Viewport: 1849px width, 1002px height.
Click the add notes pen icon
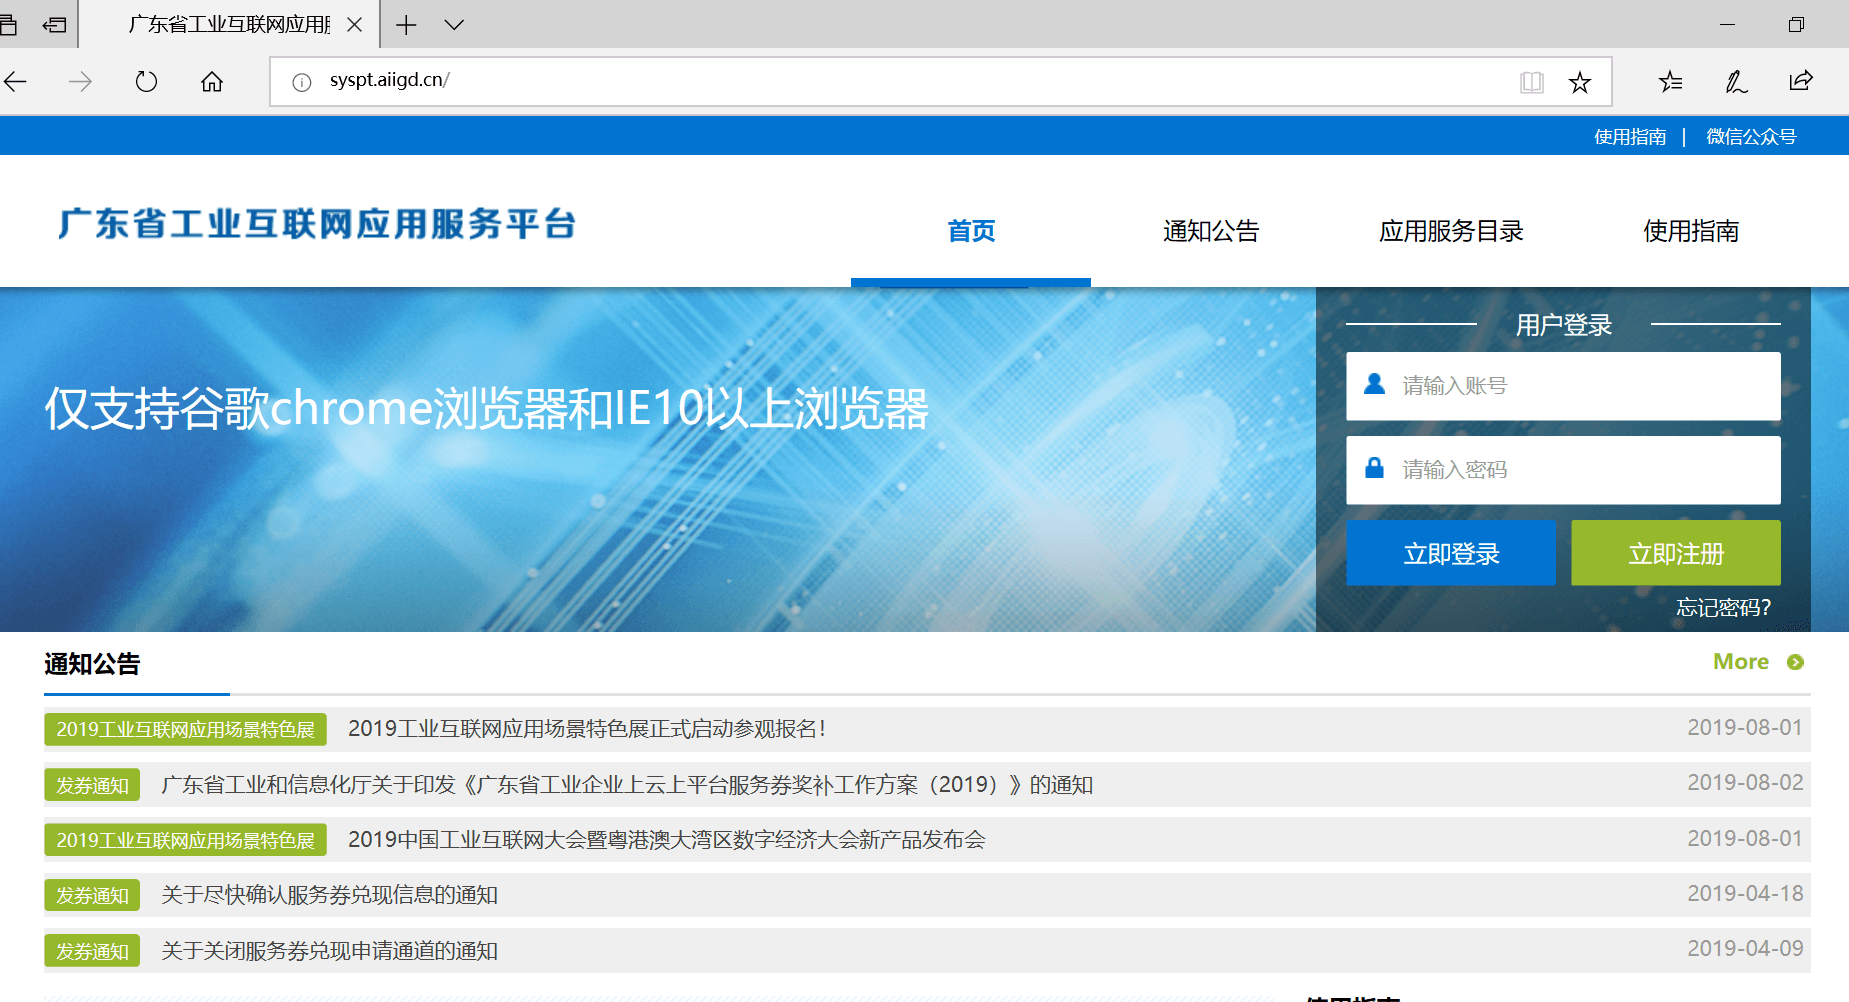click(x=1736, y=82)
